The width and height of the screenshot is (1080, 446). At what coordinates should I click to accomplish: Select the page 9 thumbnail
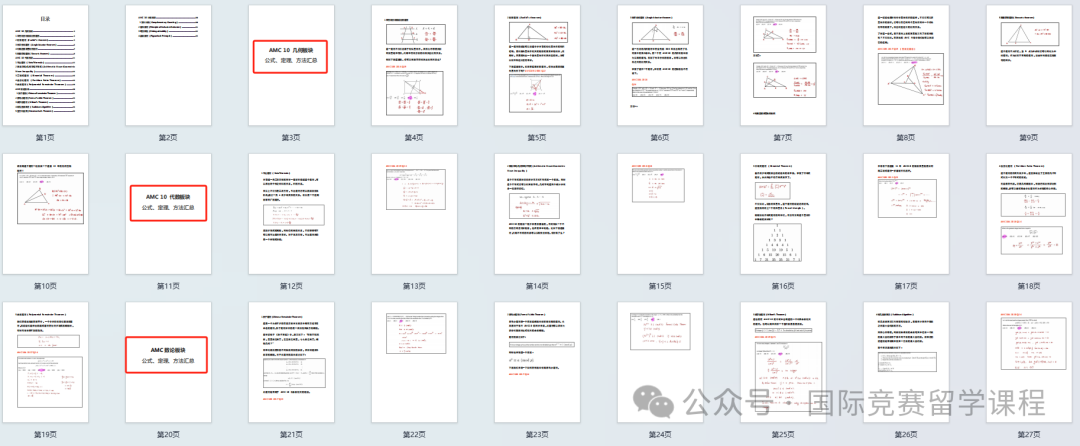click(x=1029, y=65)
